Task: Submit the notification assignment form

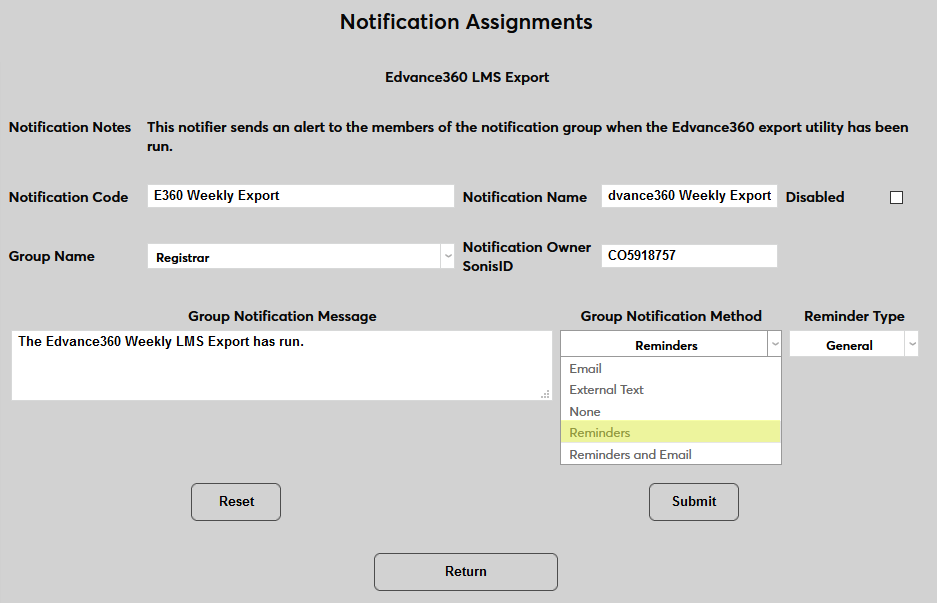Action: point(694,501)
